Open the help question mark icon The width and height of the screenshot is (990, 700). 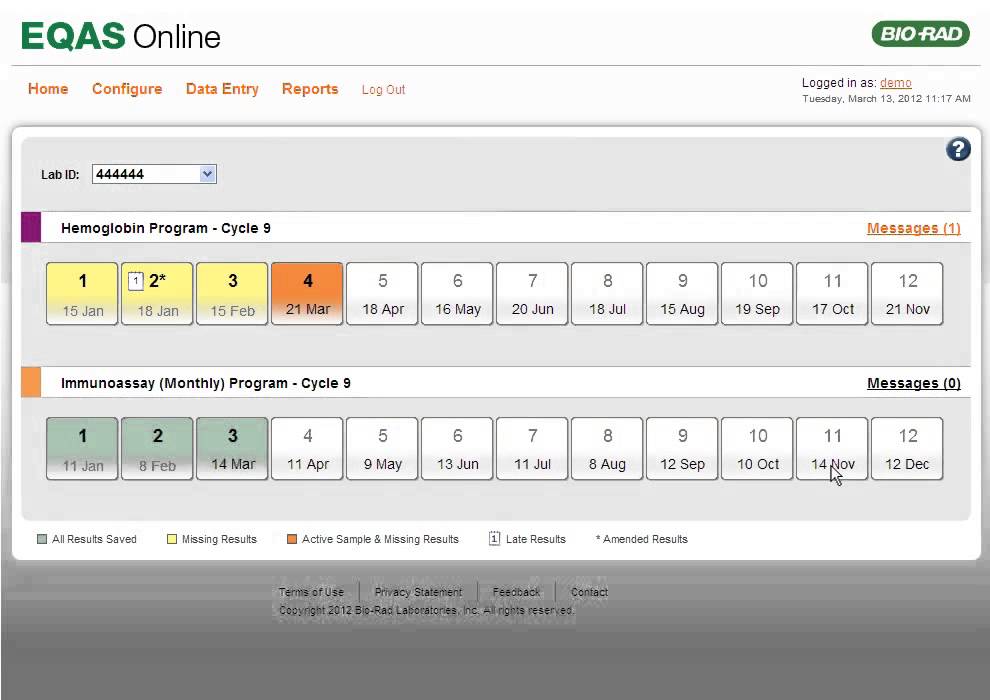pyautogui.click(x=958, y=150)
